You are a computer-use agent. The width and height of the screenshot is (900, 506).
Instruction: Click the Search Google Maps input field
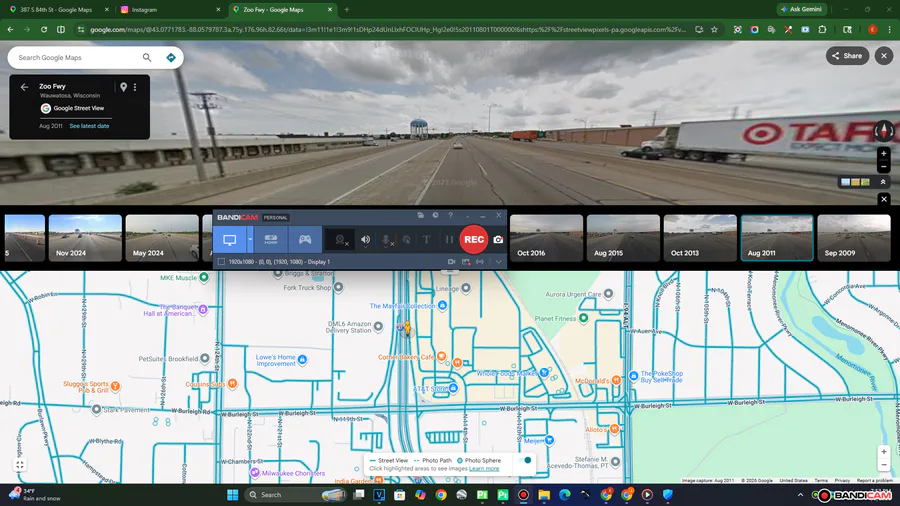[x=77, y=57]
